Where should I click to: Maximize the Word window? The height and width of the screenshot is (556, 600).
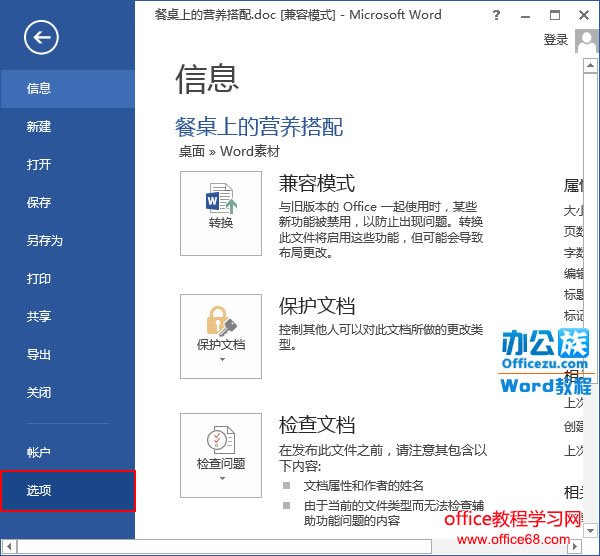(x=555, y=15)
